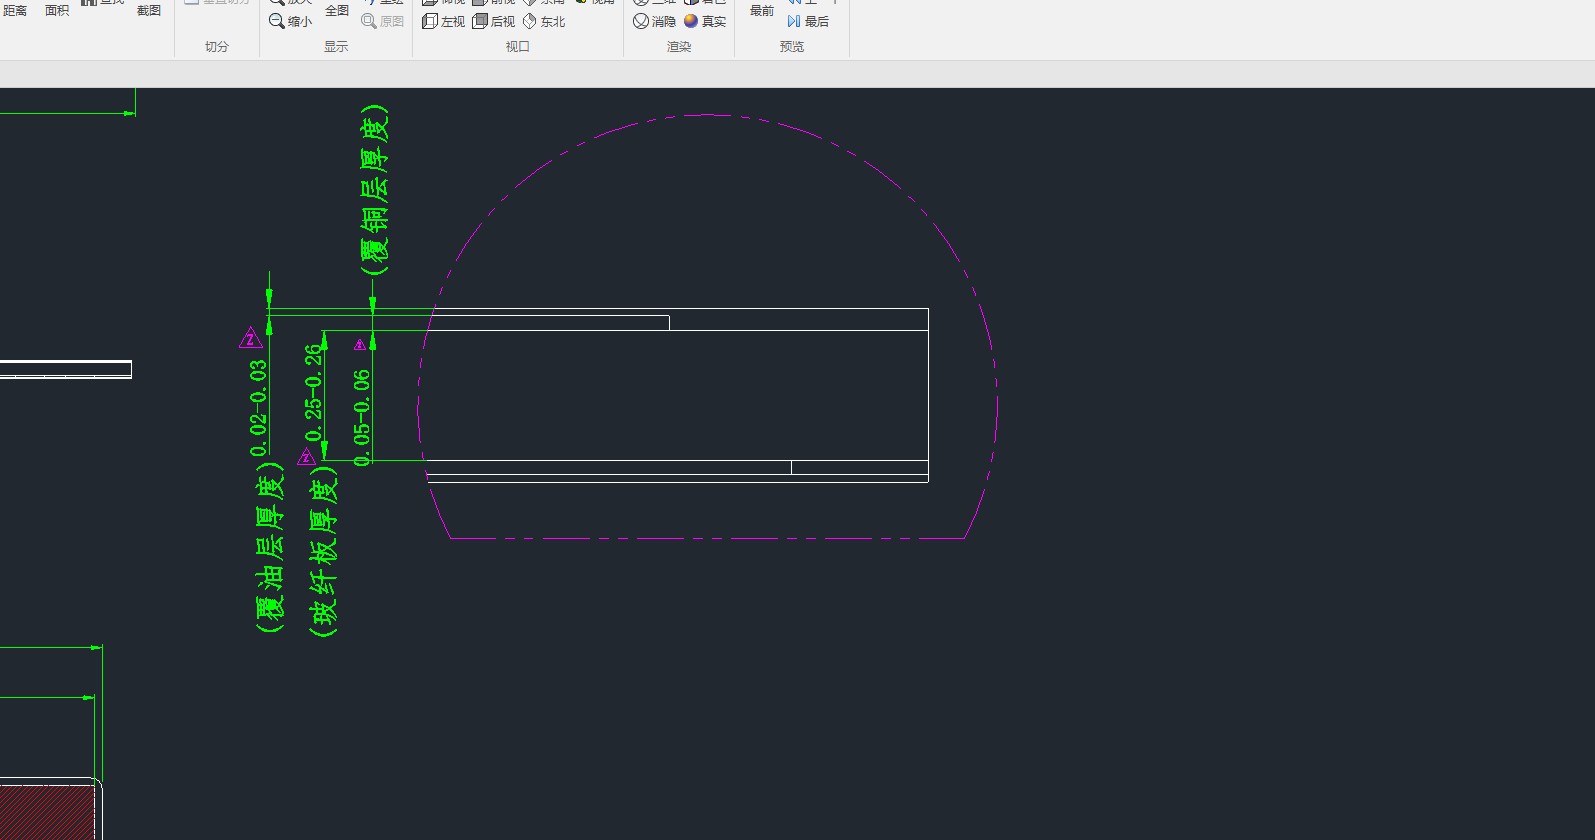Select the 0.25-0.26 dimension text
Image resolution: width=1595 pixels, height=840 pixels.
point(314,392)
